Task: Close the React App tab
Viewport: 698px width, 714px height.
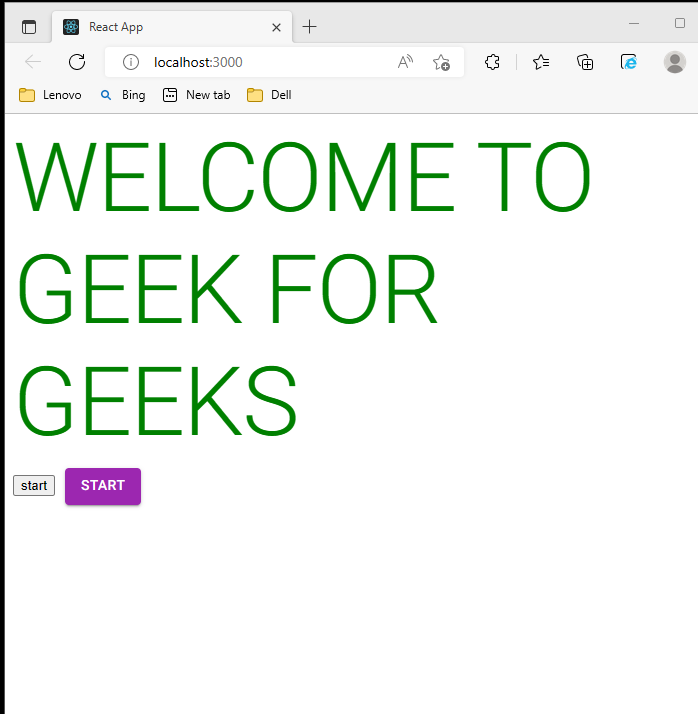Action: pyautogui.click(x=275, y=27)
